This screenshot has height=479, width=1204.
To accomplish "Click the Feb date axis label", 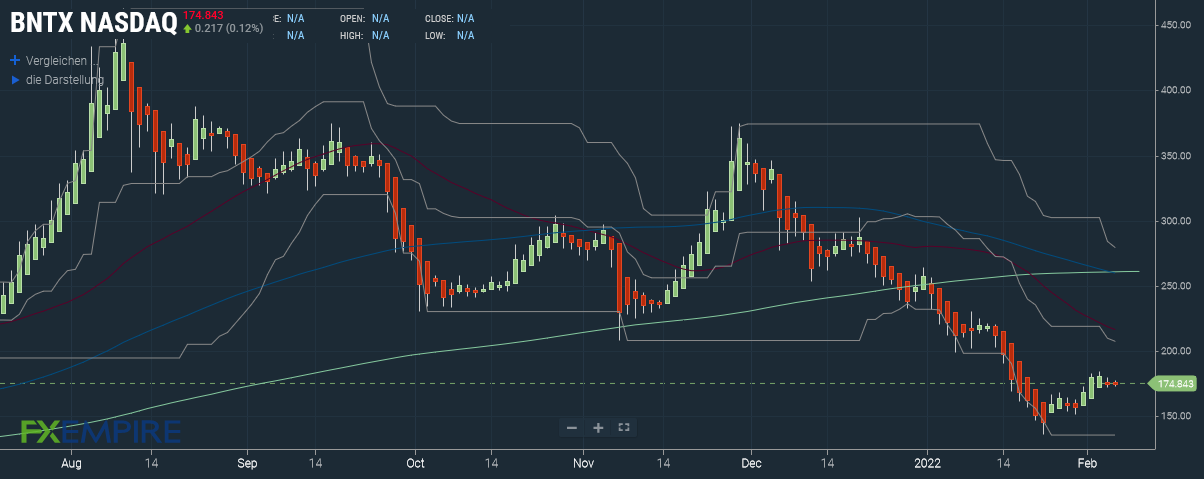I will pyautogui.click(x=1085, y=464).
